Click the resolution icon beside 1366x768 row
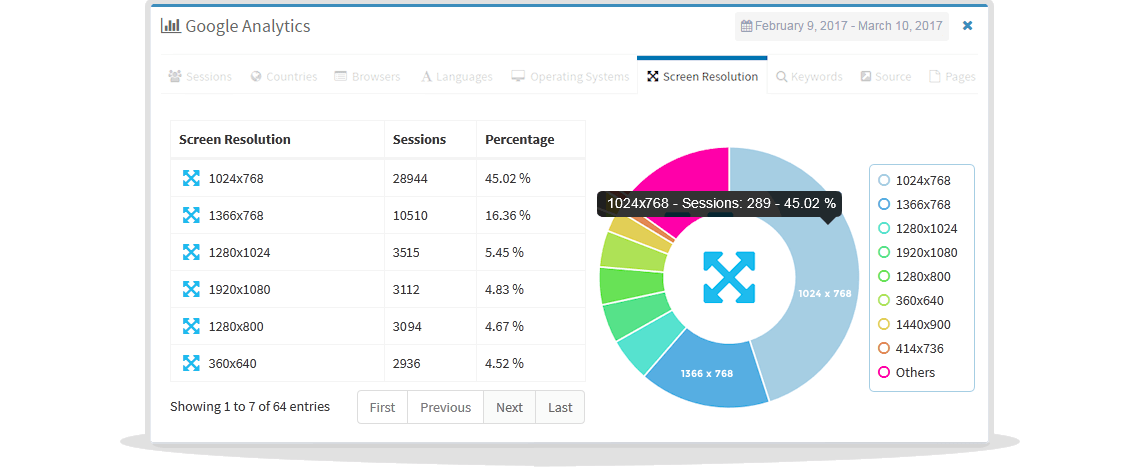This screenshot has height=467, width=1140. tap(190, 215)
